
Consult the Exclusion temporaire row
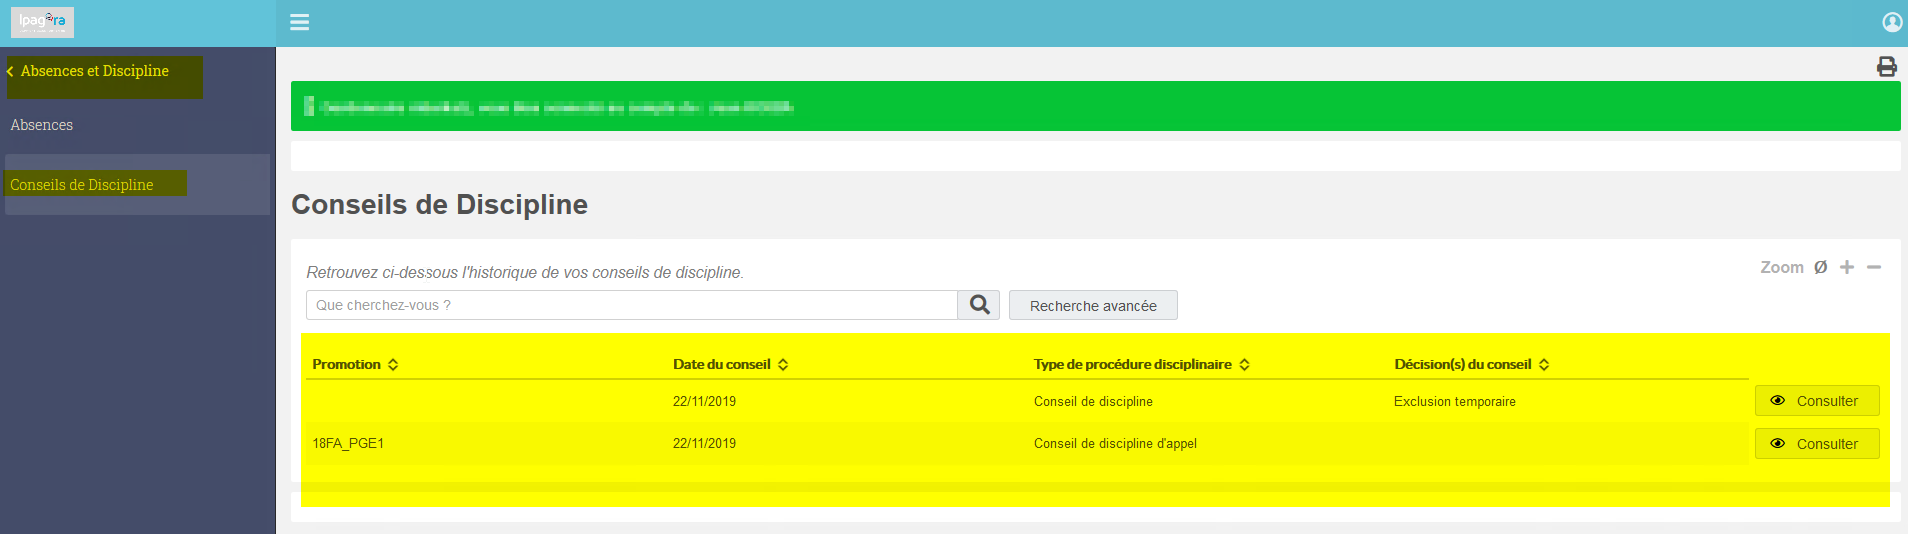point(1817,400)
